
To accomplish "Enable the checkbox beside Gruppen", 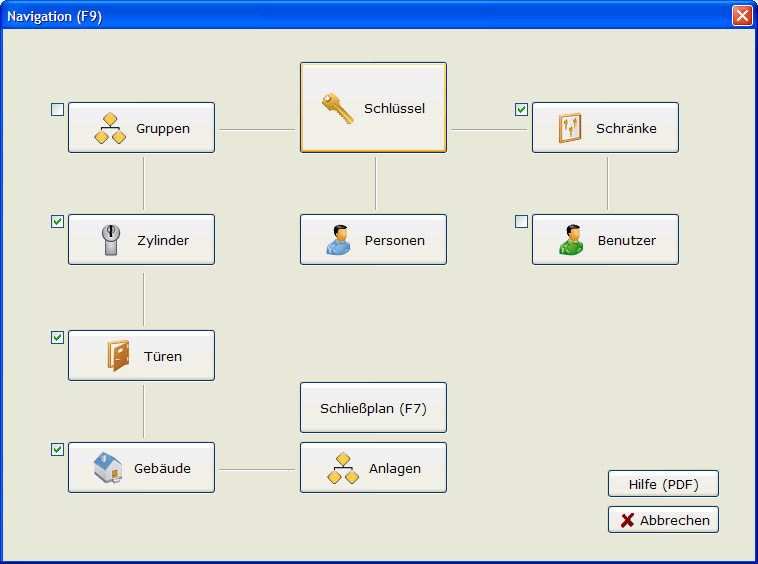I will pos(58,110).
